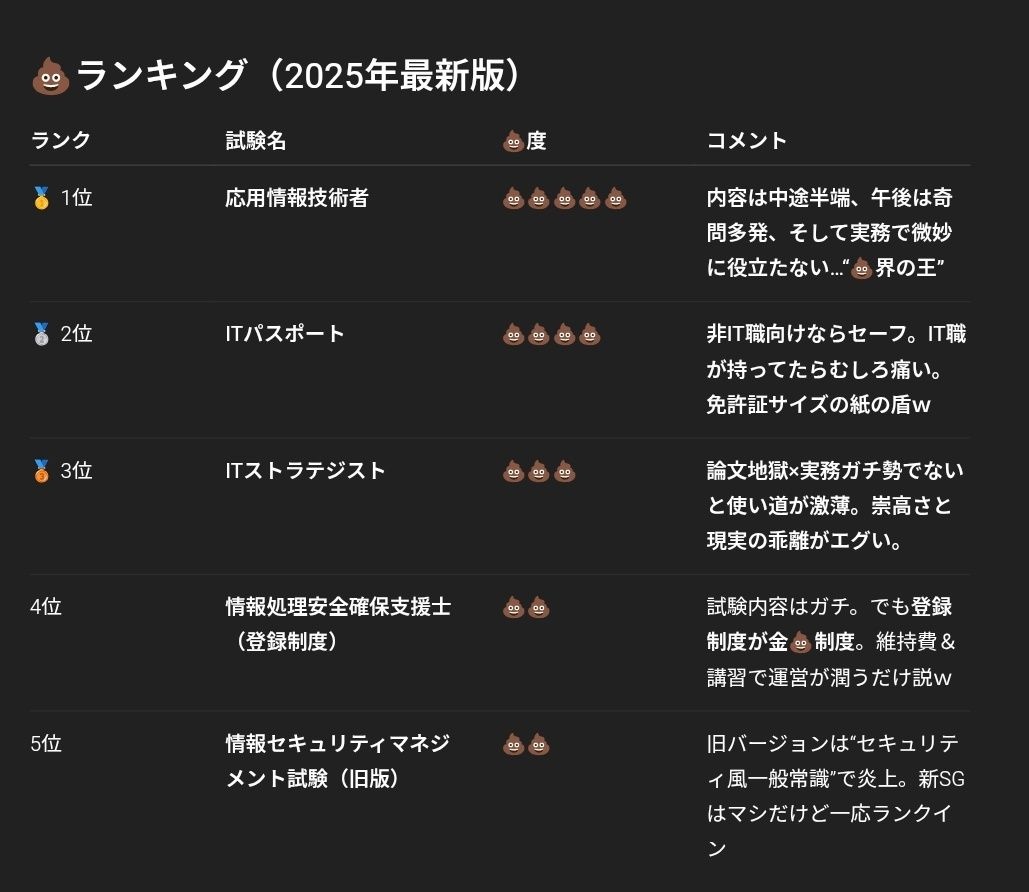This screenshot has height=892, width=1029.
Task: Click 情報セキュリティマネジメント試験 exam name cell
Action: pos(338,761)
